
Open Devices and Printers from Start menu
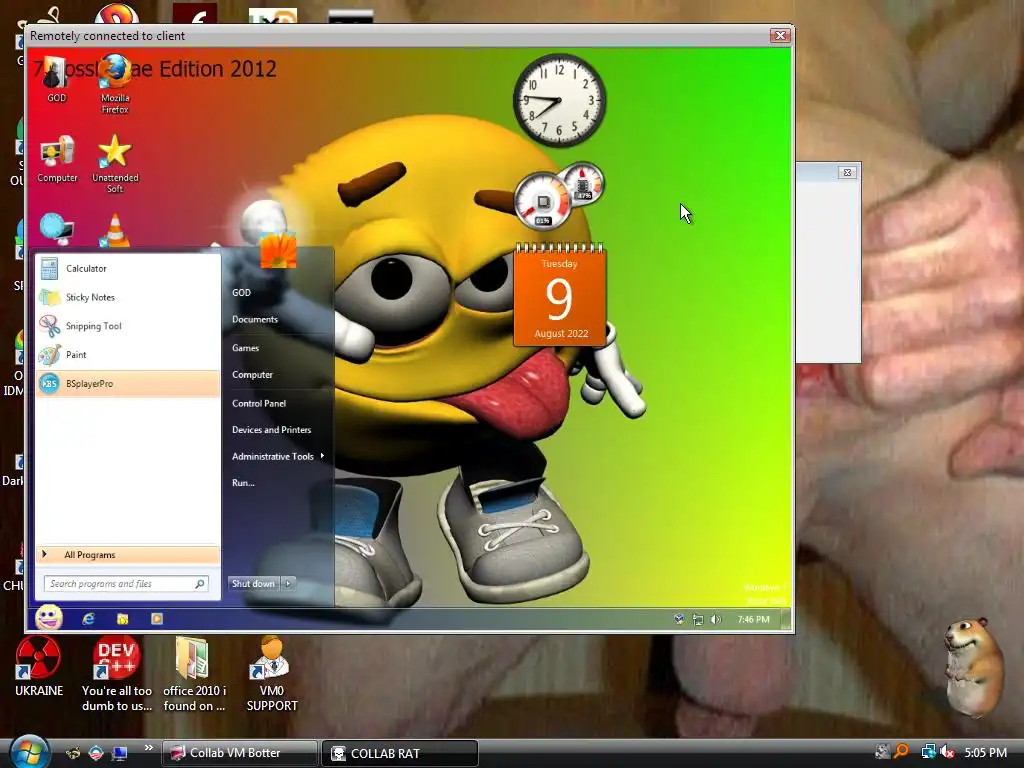271,430
